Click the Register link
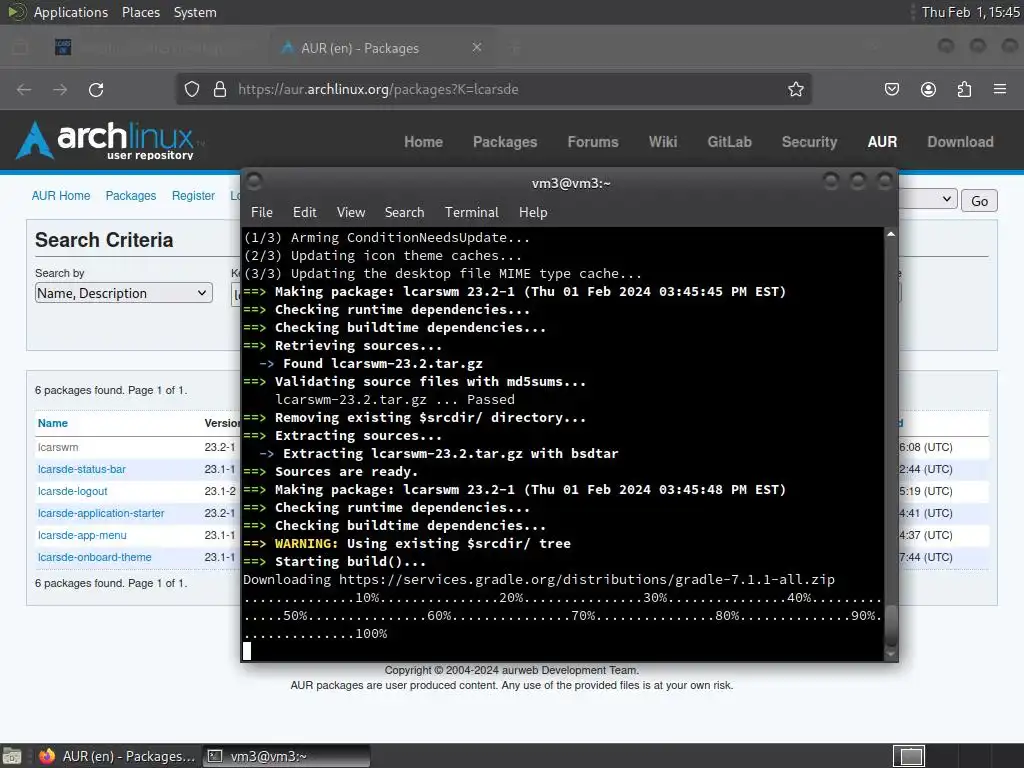This screenshot has width=1024, height=768. 193,196
